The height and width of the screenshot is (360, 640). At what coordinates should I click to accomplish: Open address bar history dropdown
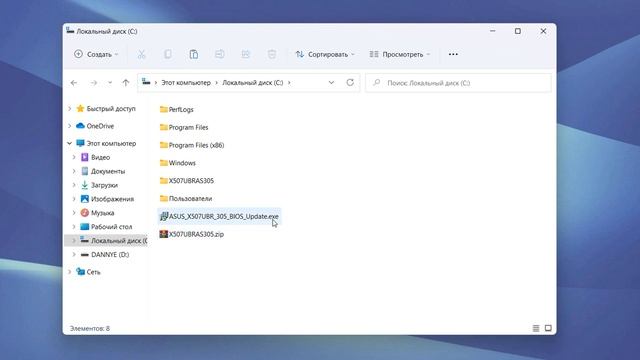[331, 82]
